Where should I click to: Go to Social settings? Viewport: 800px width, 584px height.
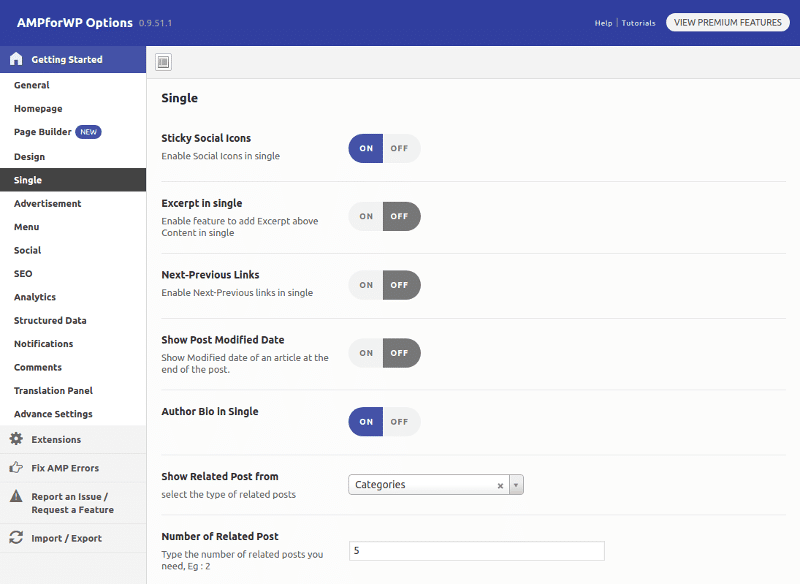click(73, 250)
